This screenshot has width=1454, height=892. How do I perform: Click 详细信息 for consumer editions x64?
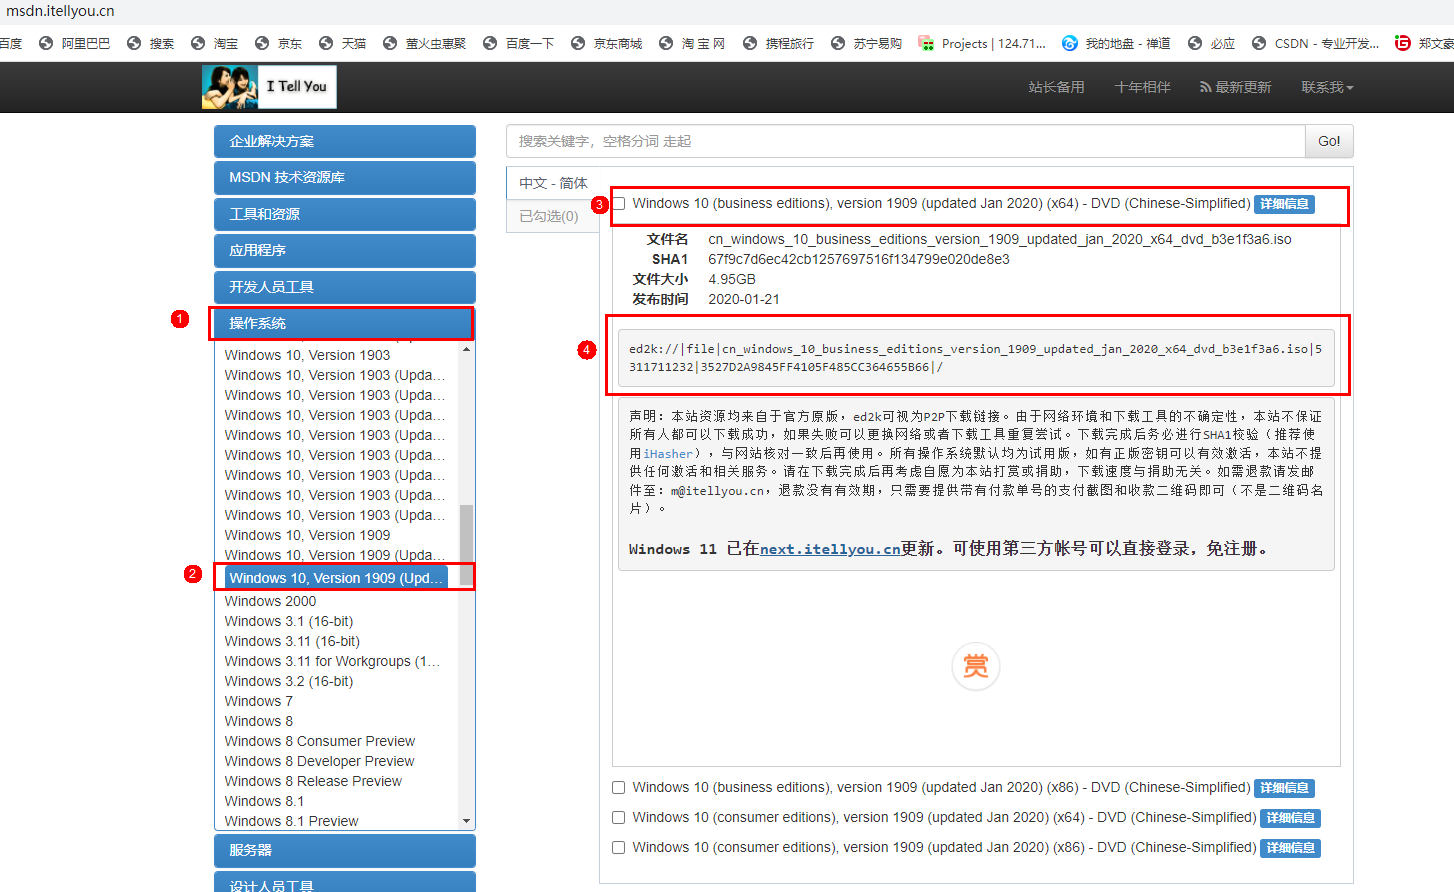[x=1290, y=818]
